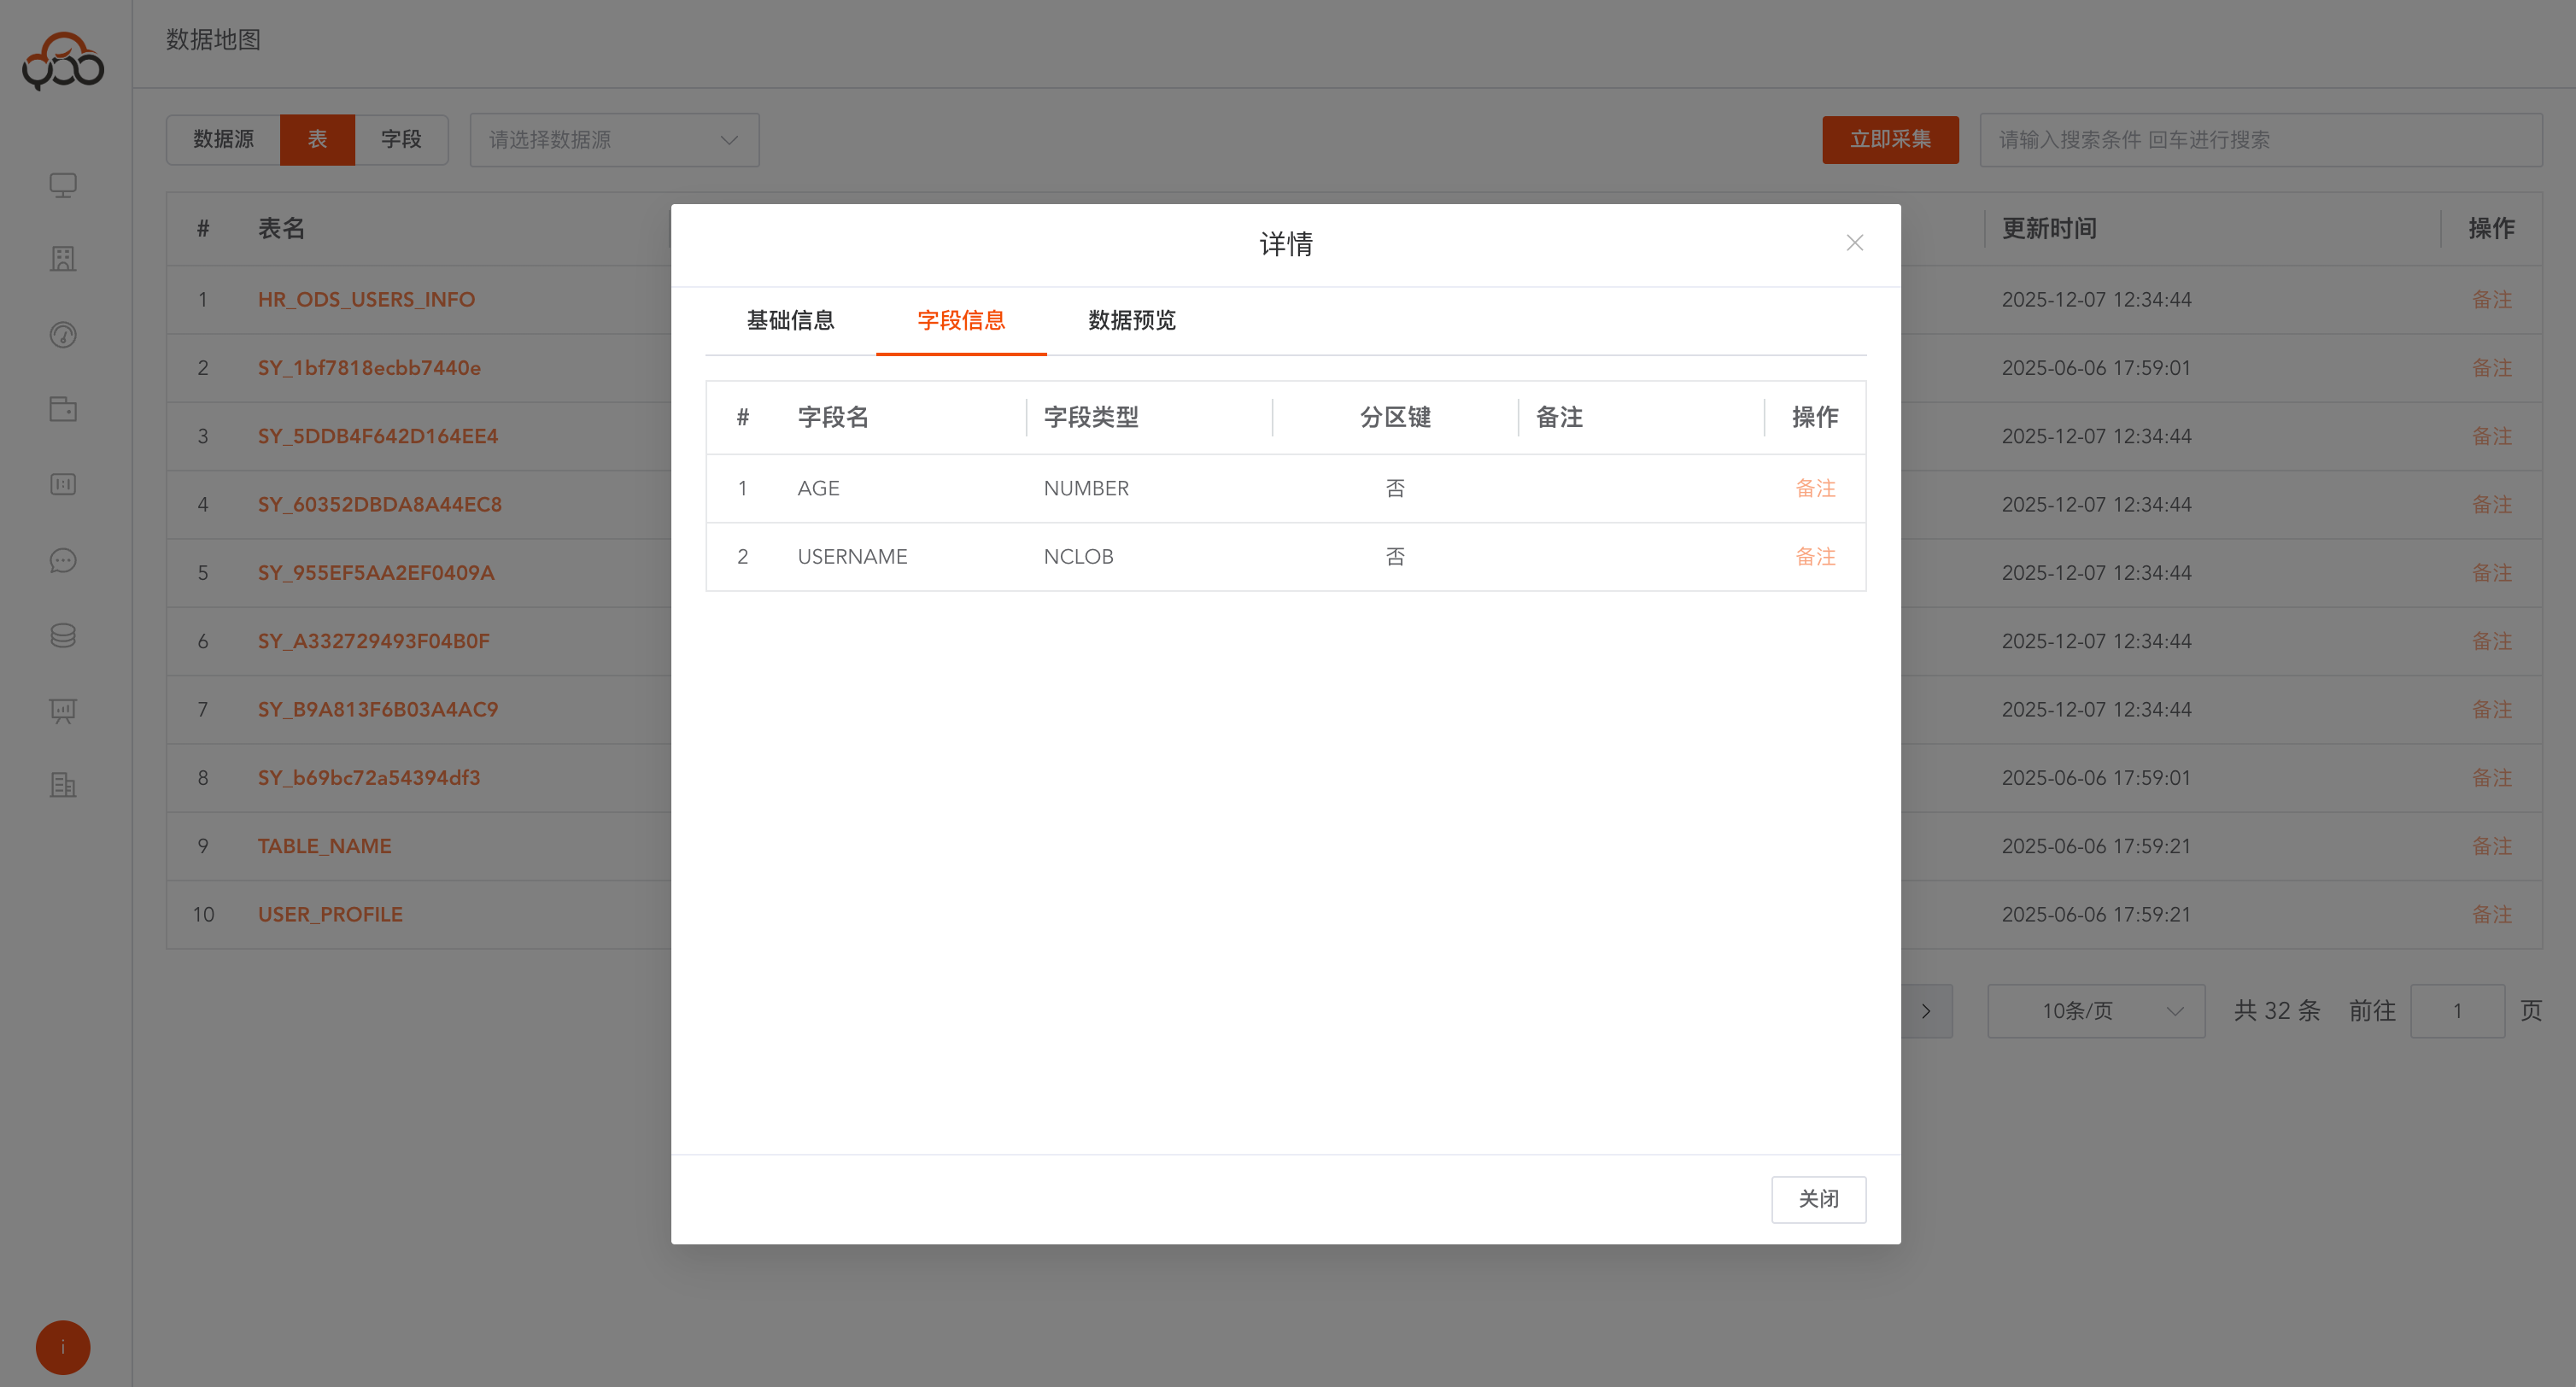Open the presentation board icon in sidebar
Viewport: 2576px width, 1387px height.
pos(62,711)
